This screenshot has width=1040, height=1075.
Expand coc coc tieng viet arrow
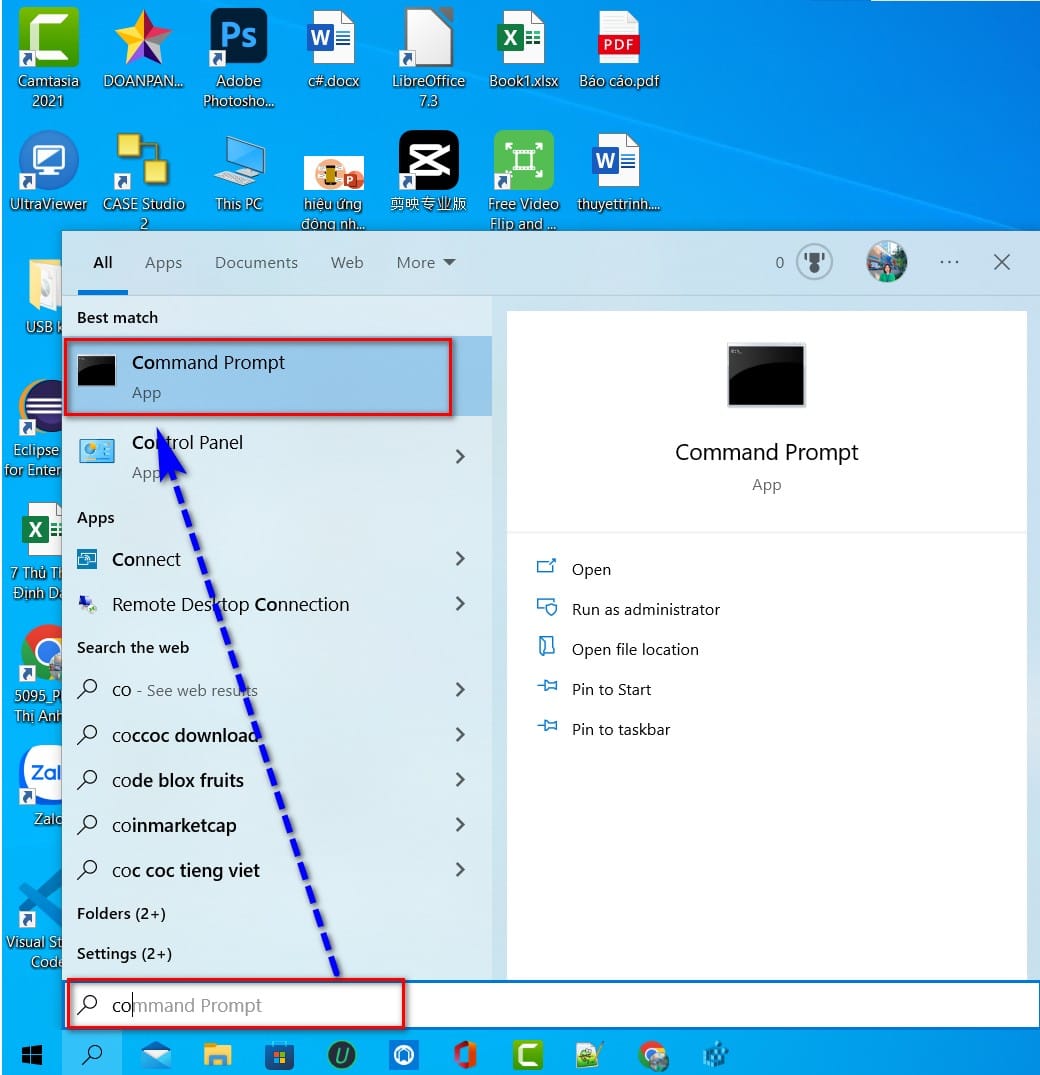tap(460, 870)
